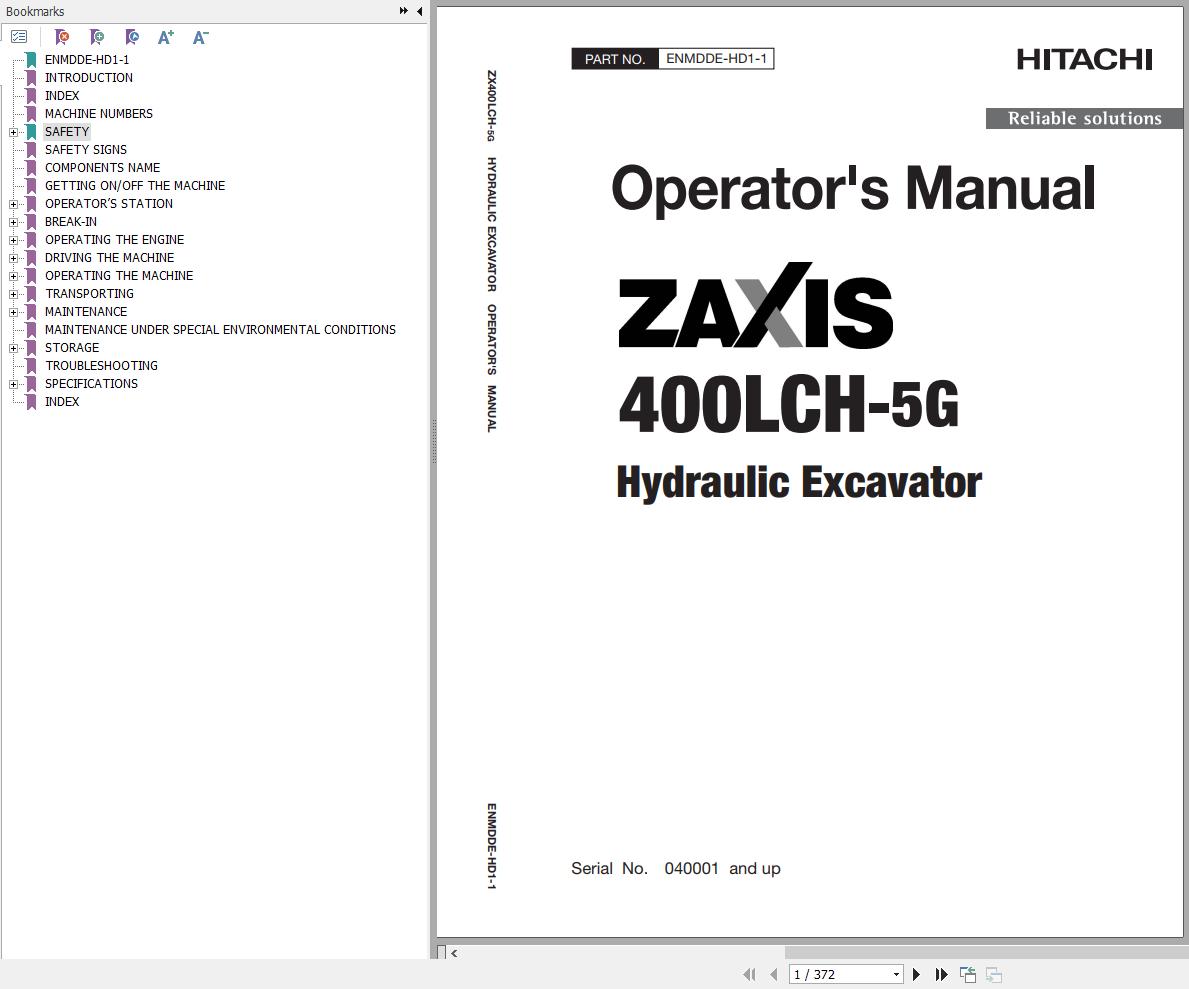Image resolution: width=1189 pixels, height=989 pixels.
Task: Delete the selected bookmark
Action: (62, 37)
